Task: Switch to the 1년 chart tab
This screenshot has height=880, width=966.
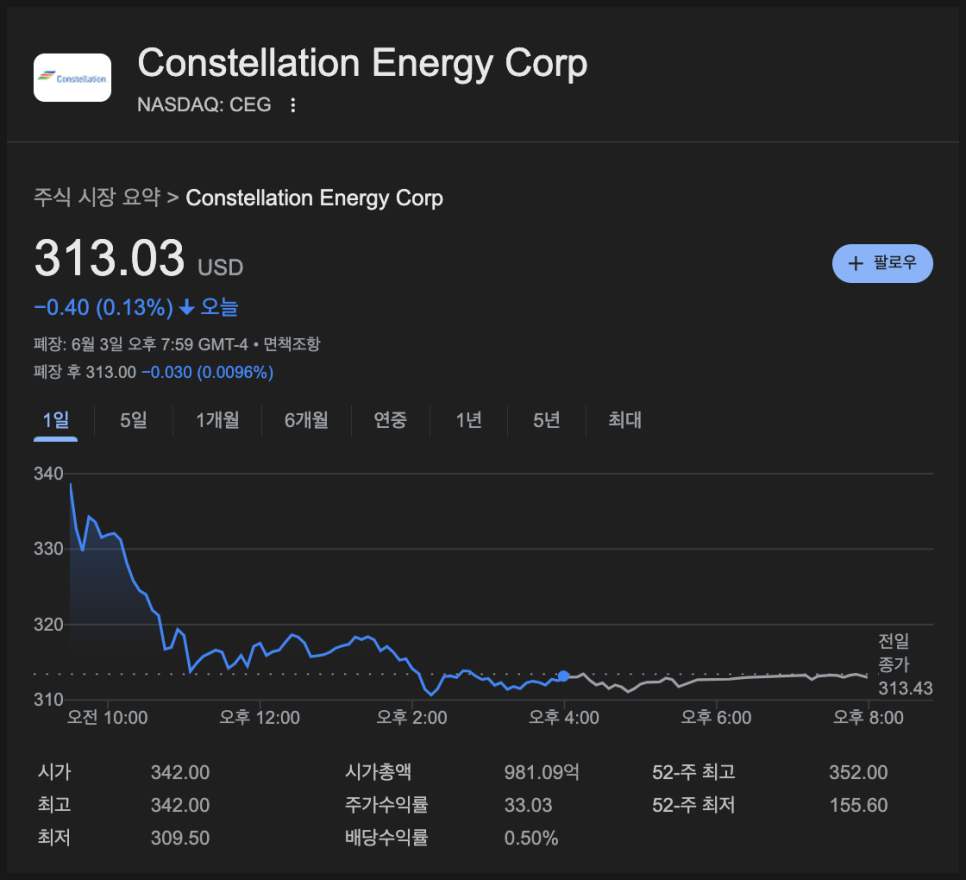Action: point(469,420)
